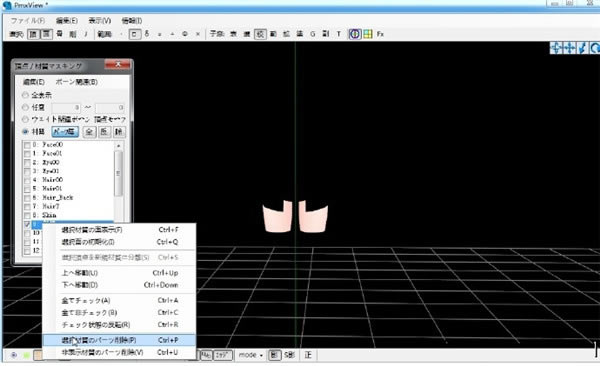Viewport: 600px width, 366px height.
Task: Toggle vertex selection mode (頂) in toolbar
Action: pos(34,34)
